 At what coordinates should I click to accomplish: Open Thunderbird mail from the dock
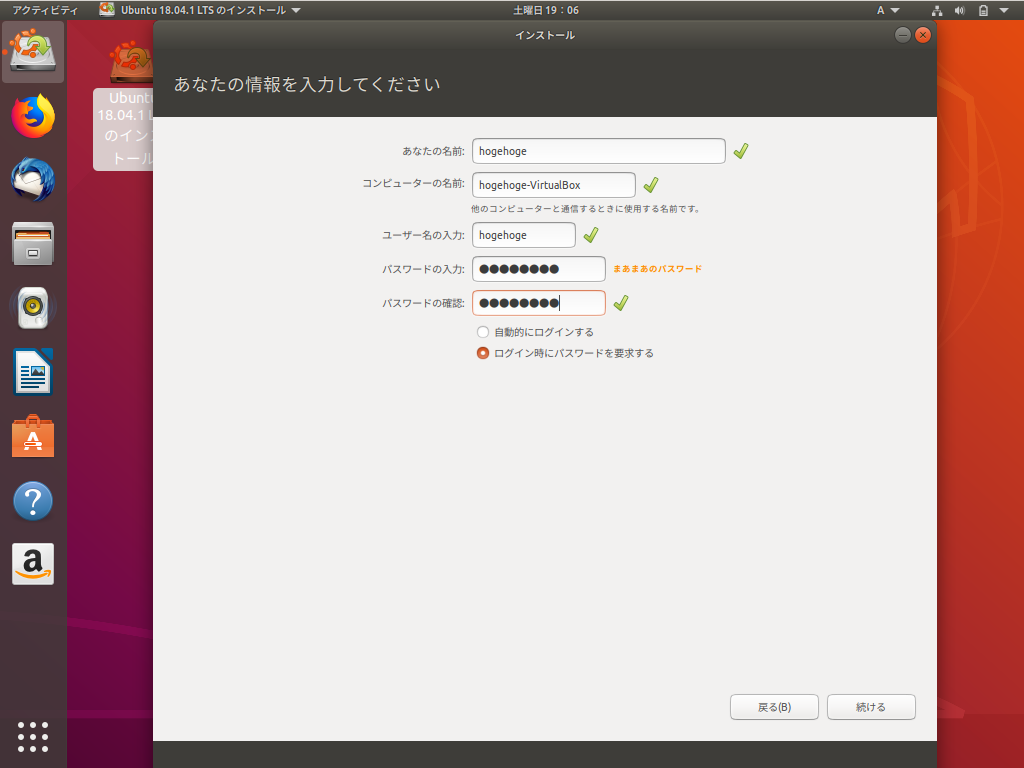33,180
